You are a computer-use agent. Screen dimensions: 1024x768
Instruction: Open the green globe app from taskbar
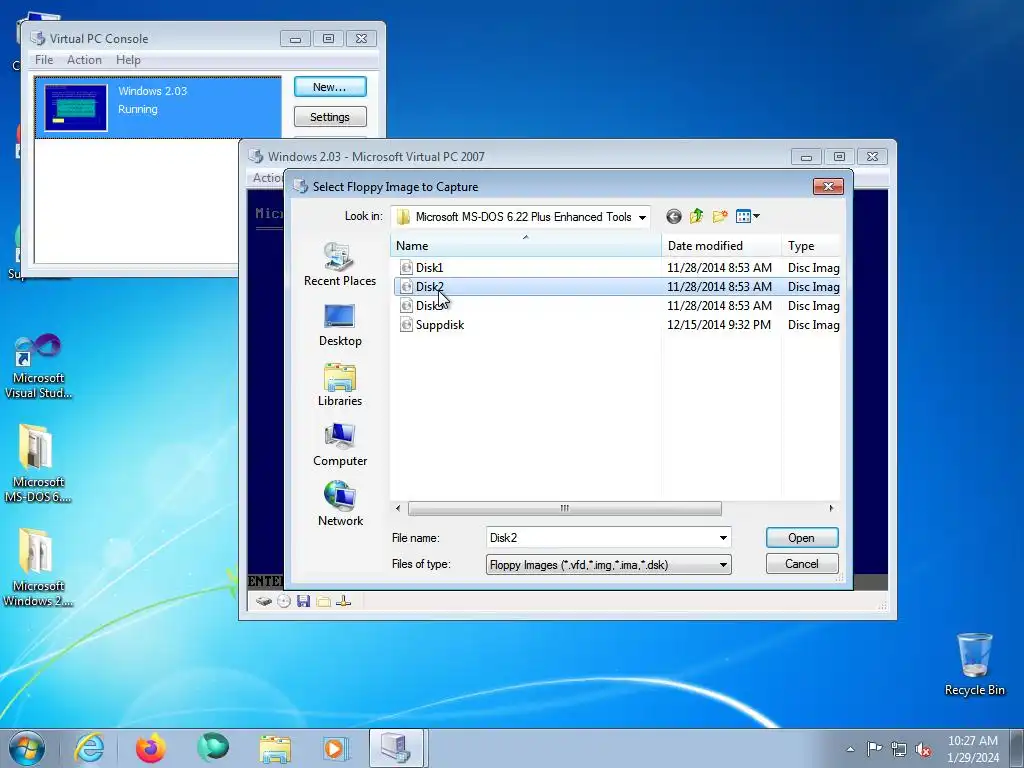tap(213, 748)
